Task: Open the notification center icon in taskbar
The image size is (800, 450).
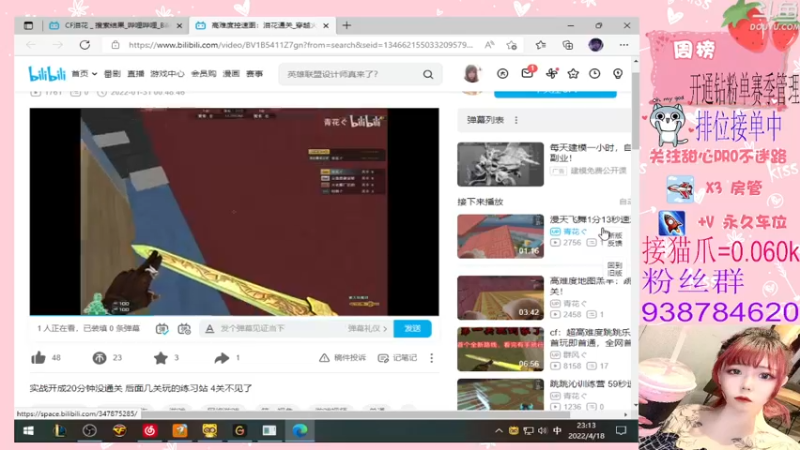Action: click(x=621, y=431)
